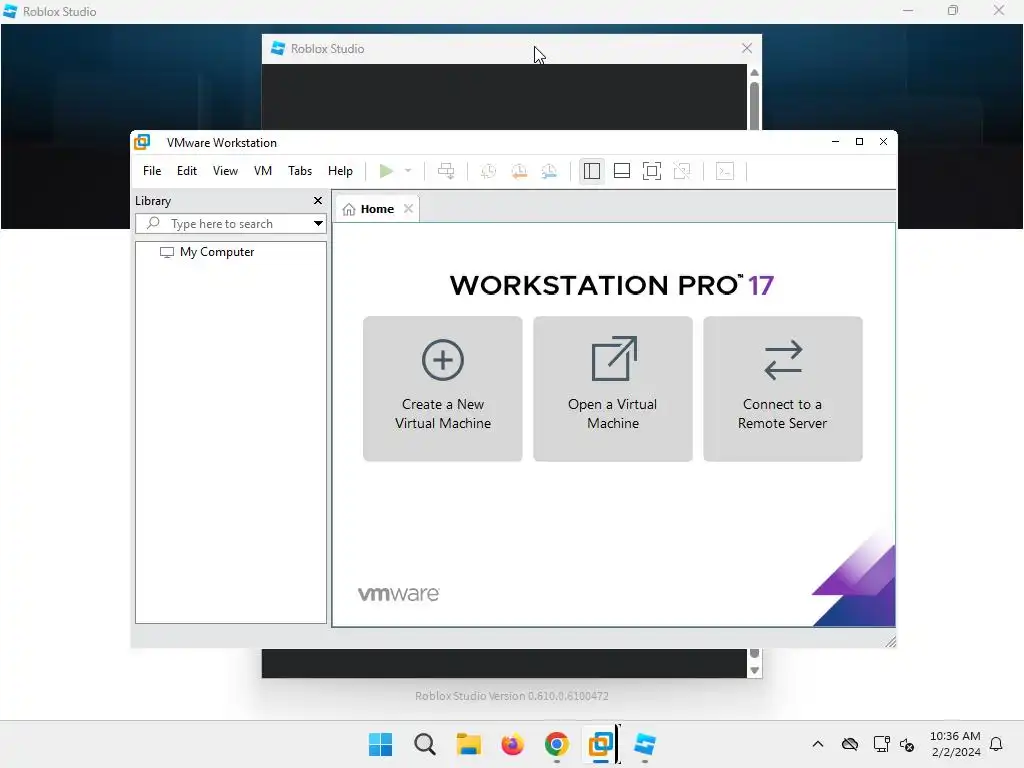Toggle the thumbnail bar toolbar icon
The height and width of the screenshot is (768, 1024).
click(x=622, y=171)
